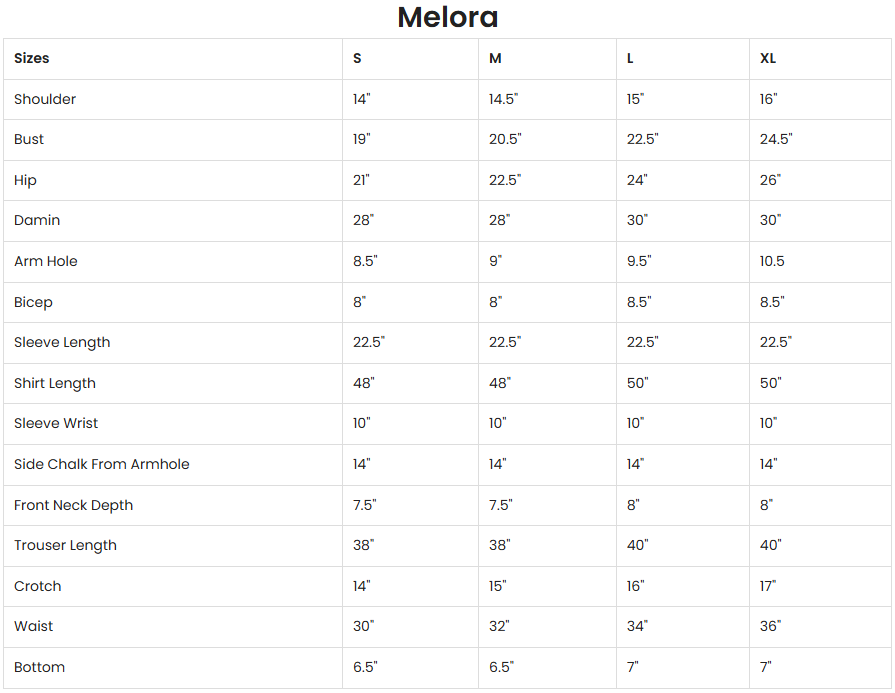Image resolution: width=895 pixels, height=693 pixels.
Task: Select Side Chalk From Armhole label
Action: tap(101, 464)
